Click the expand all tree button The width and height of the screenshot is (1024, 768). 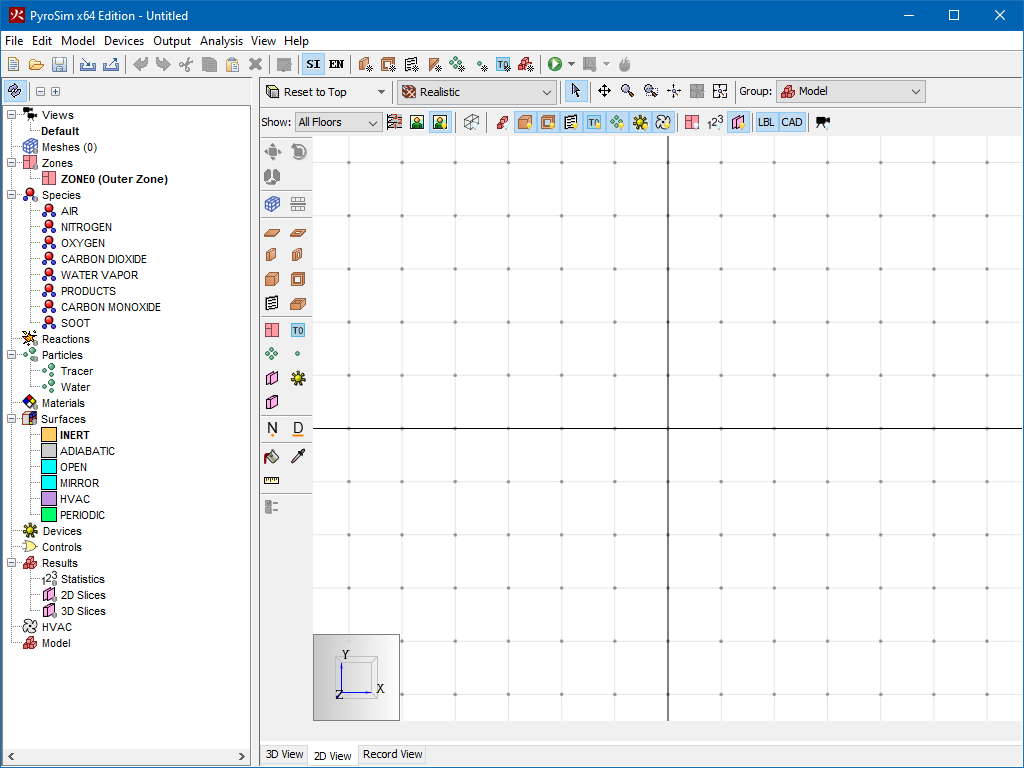pos(56,91)
